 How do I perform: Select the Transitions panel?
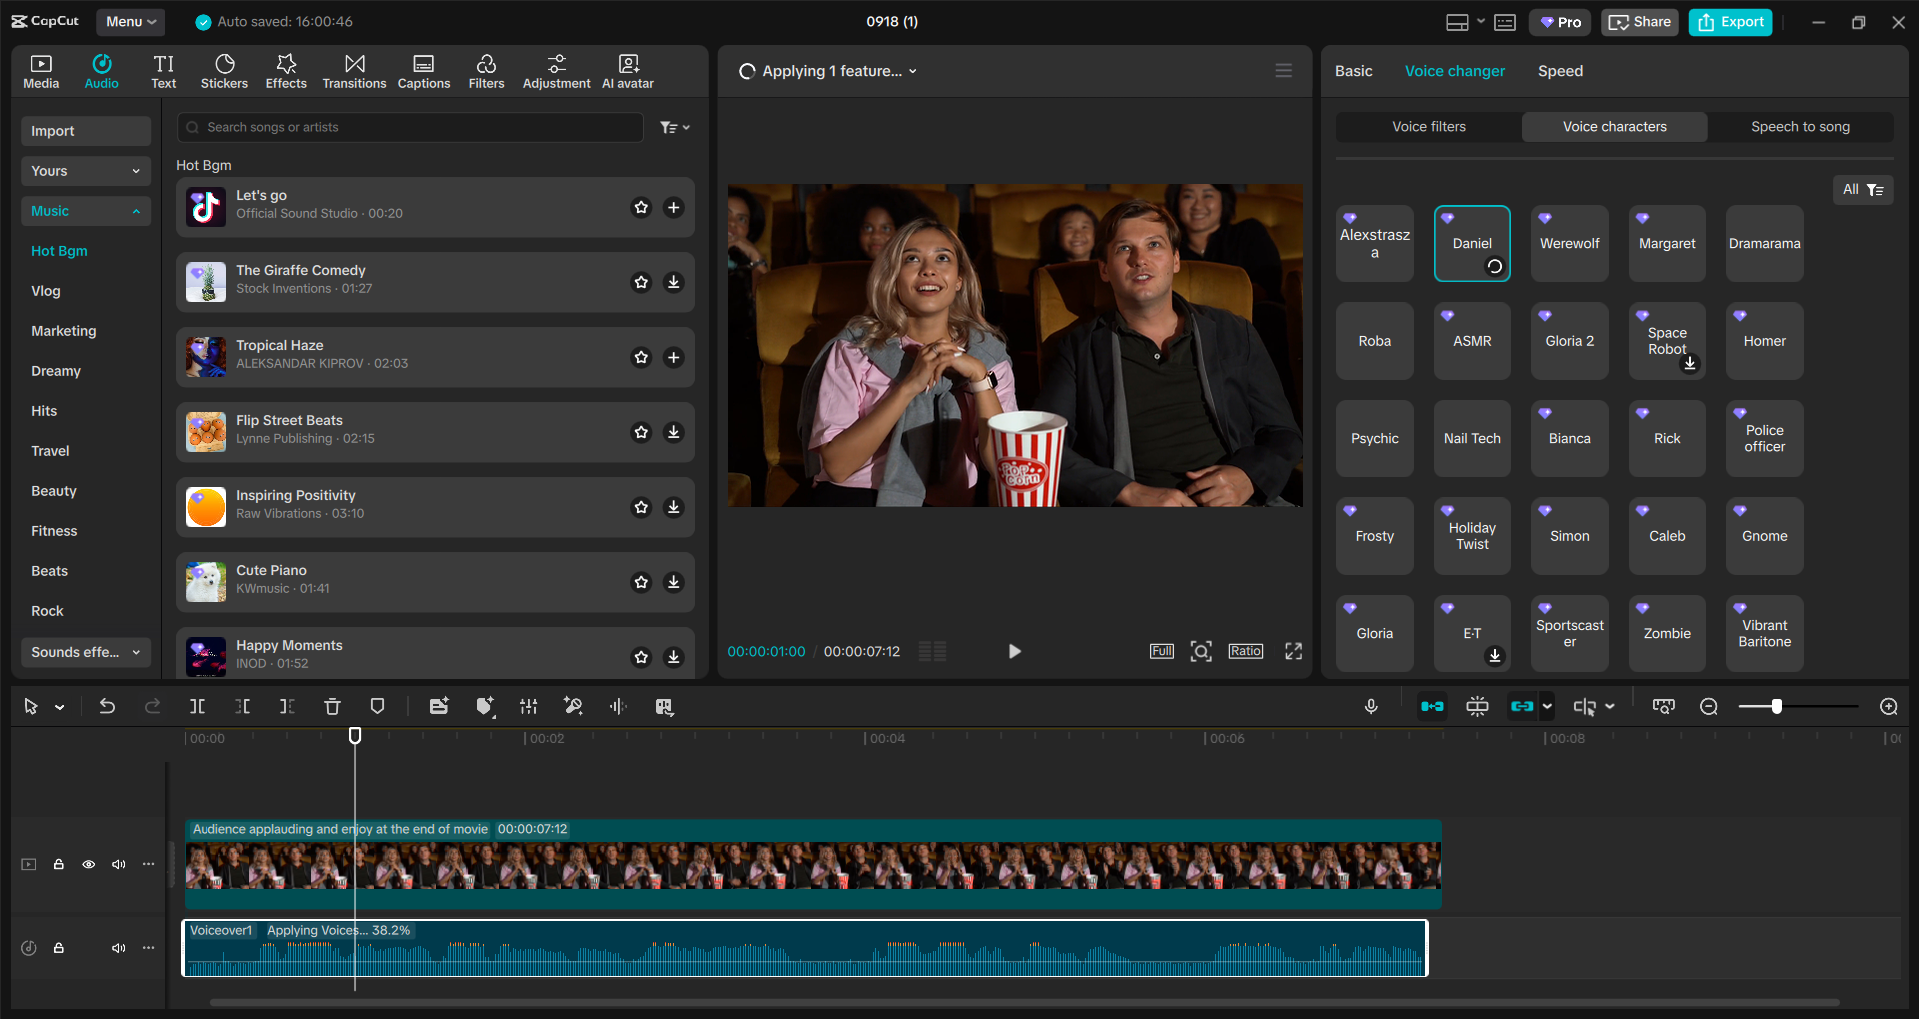pyautogui.click(x=354, y=70)
